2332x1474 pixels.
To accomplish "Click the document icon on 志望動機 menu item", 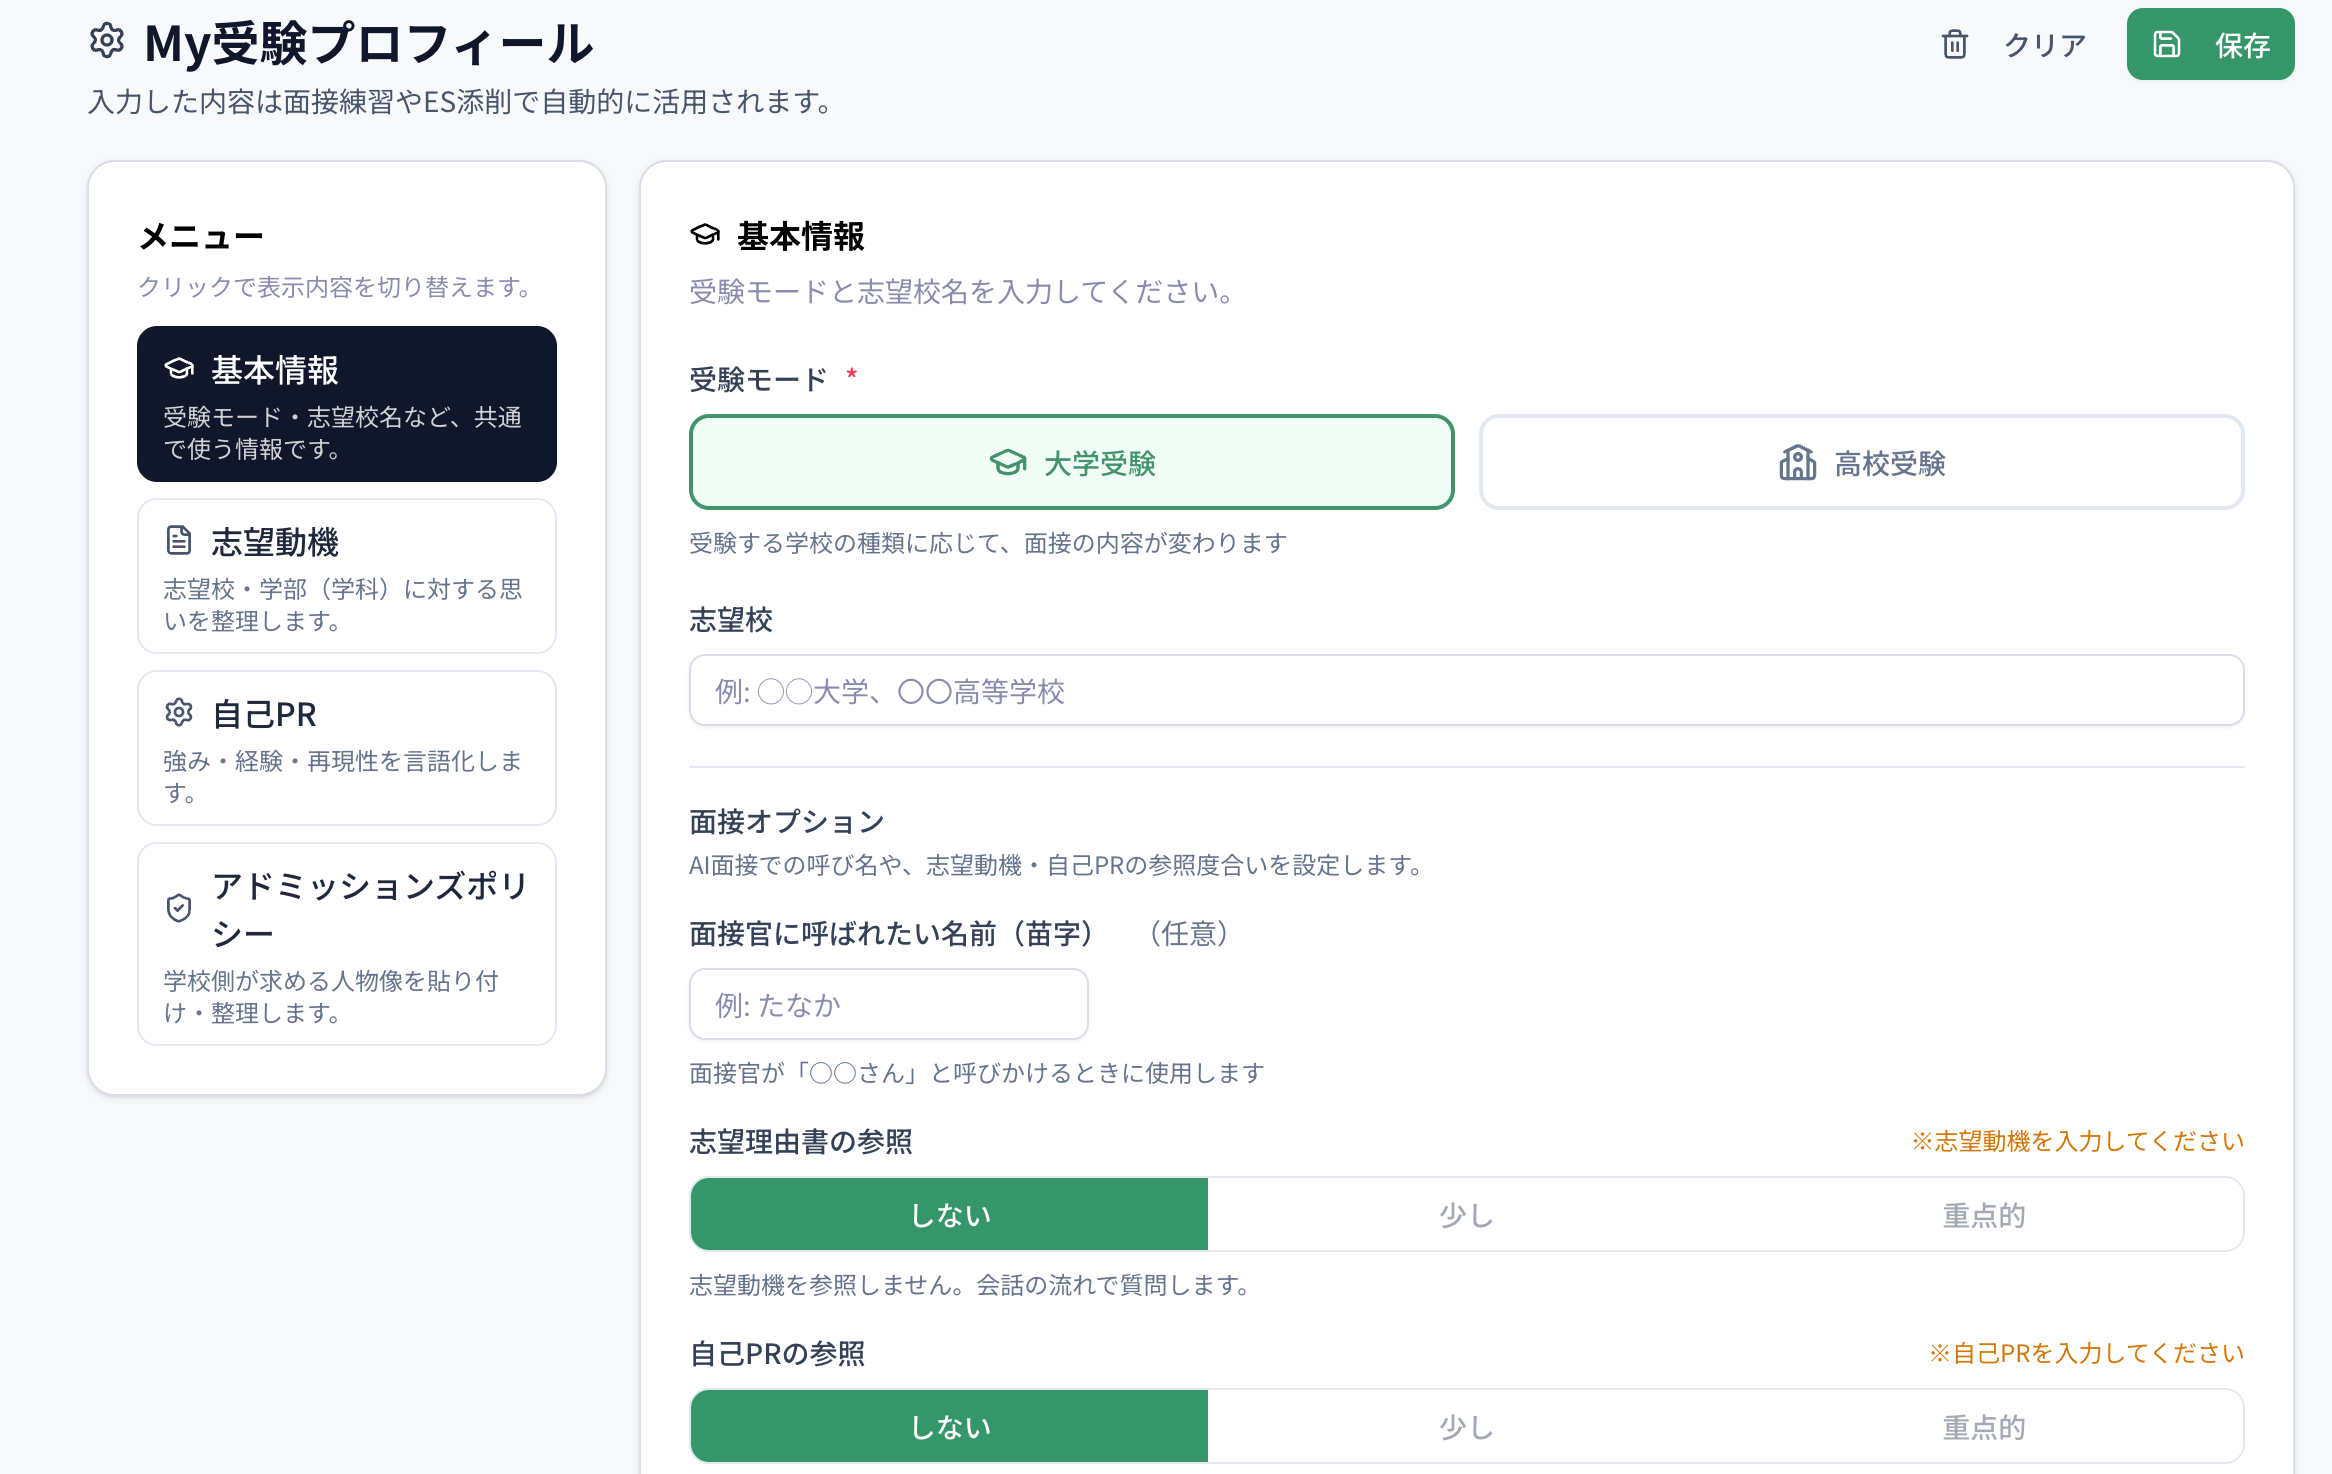I will tap(178, 539).
